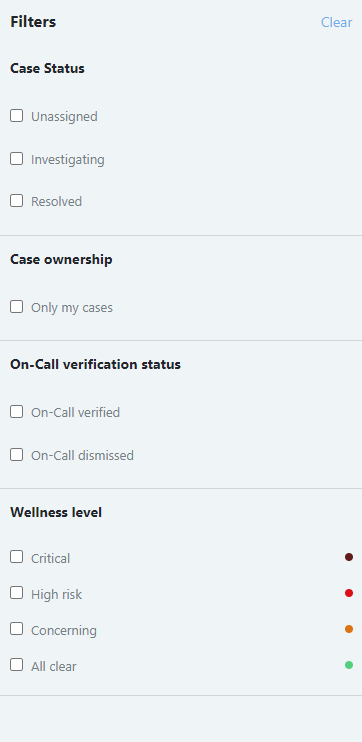The width and height of the screenshot is (362, 742).
Task: Click the Case ownership section heading
Action: pyautogui.click(x=62, y=259)
